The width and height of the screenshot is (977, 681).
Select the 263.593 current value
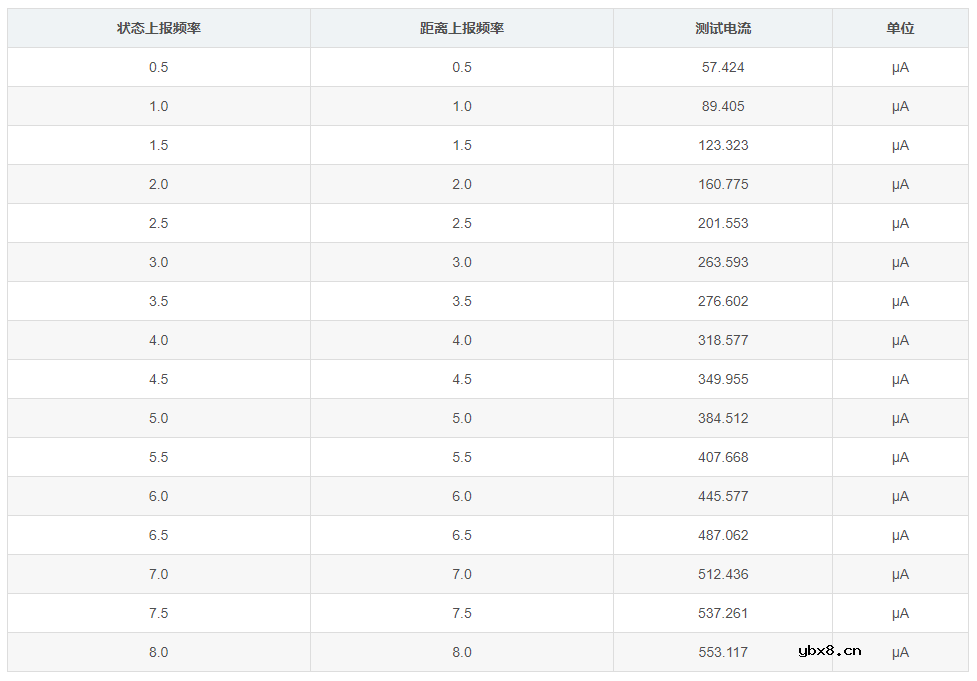pos(723,262)
